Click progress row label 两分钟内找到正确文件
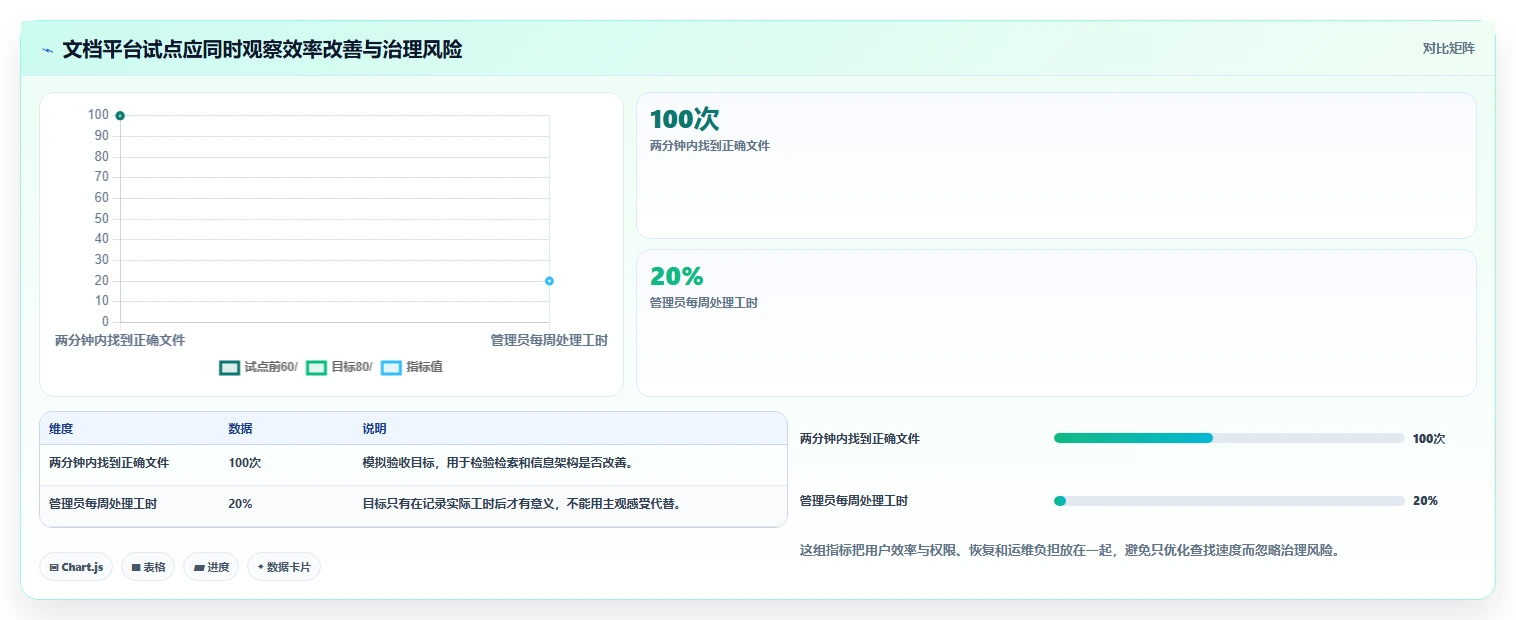This screenshot has height=620, width=1516. click(860, 439)
